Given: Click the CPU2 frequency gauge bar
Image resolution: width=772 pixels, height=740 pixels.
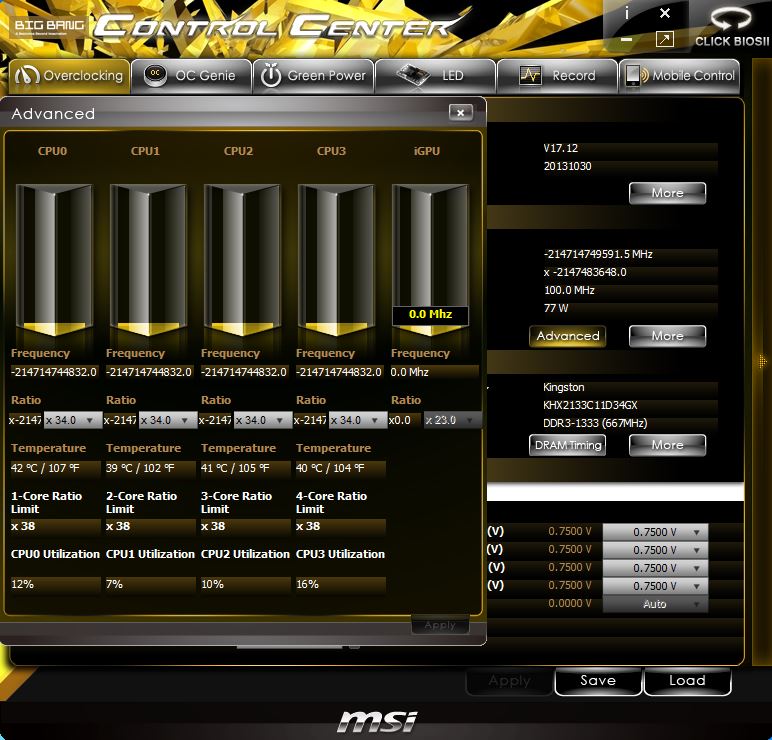Looking at the screenshot, I should coord(242,260).
